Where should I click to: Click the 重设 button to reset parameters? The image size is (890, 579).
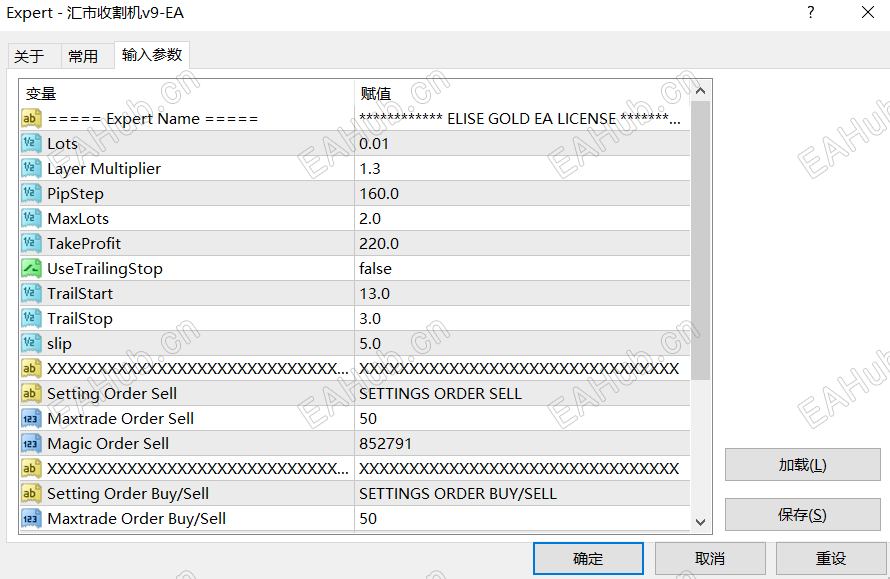831,558
